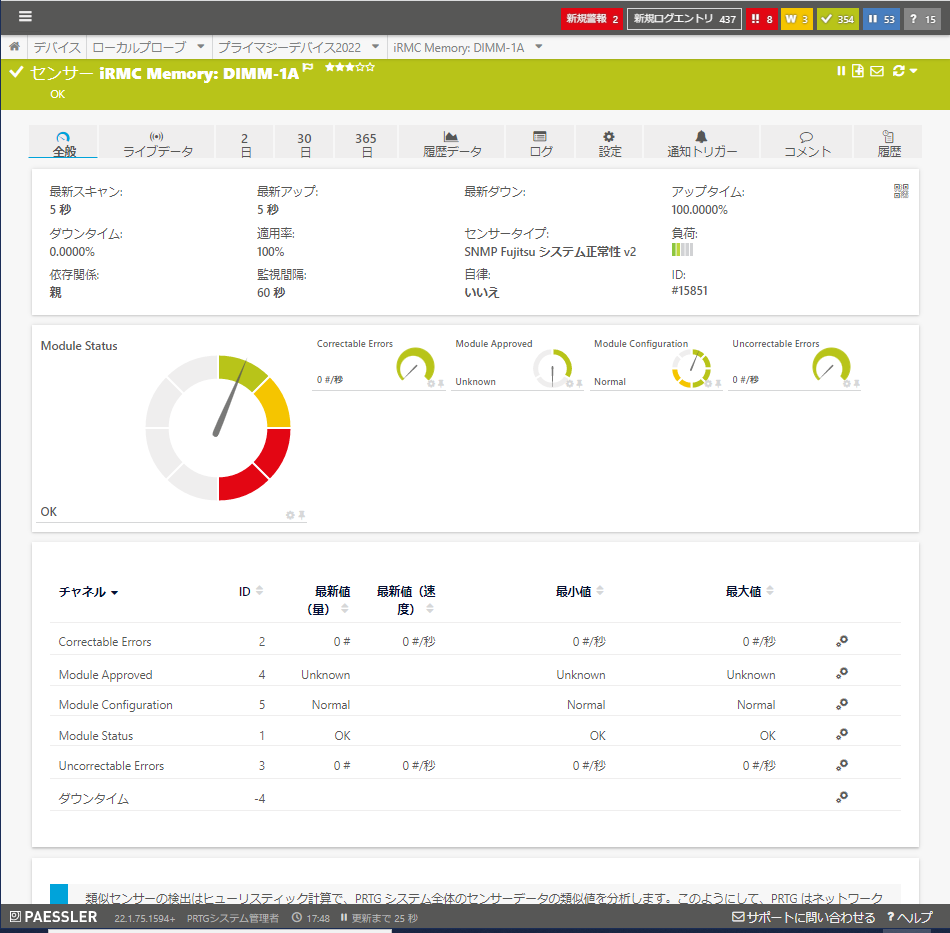The height and width of the screenshot is (933, 950).
Task: Open the QR code icon
Action: 901,191
